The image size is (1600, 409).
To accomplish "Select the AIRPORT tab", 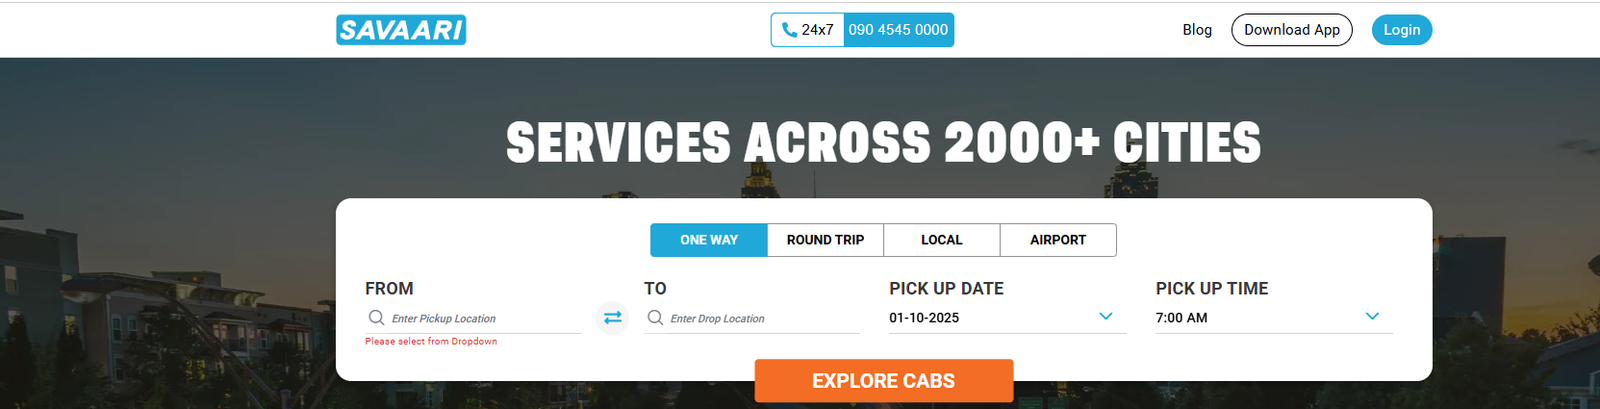I will point(1057,240).
